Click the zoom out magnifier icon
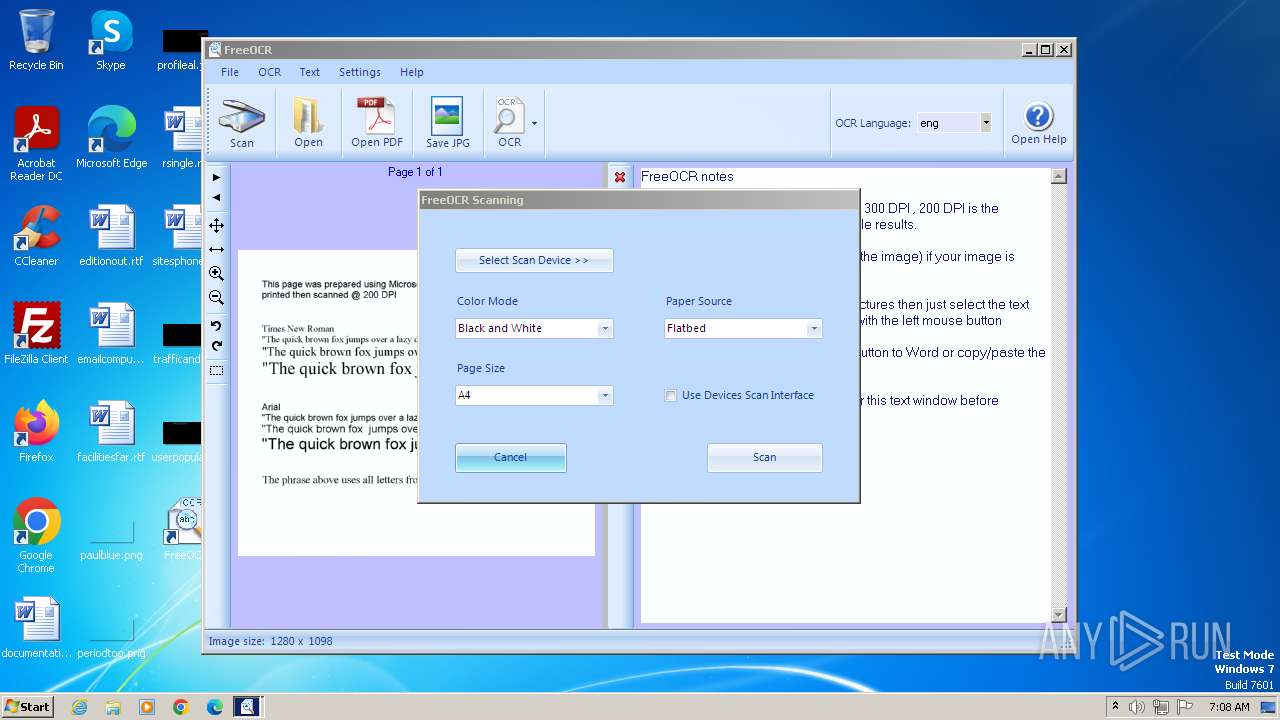Viewport: 1280px width, 720px height. point(216,297)
